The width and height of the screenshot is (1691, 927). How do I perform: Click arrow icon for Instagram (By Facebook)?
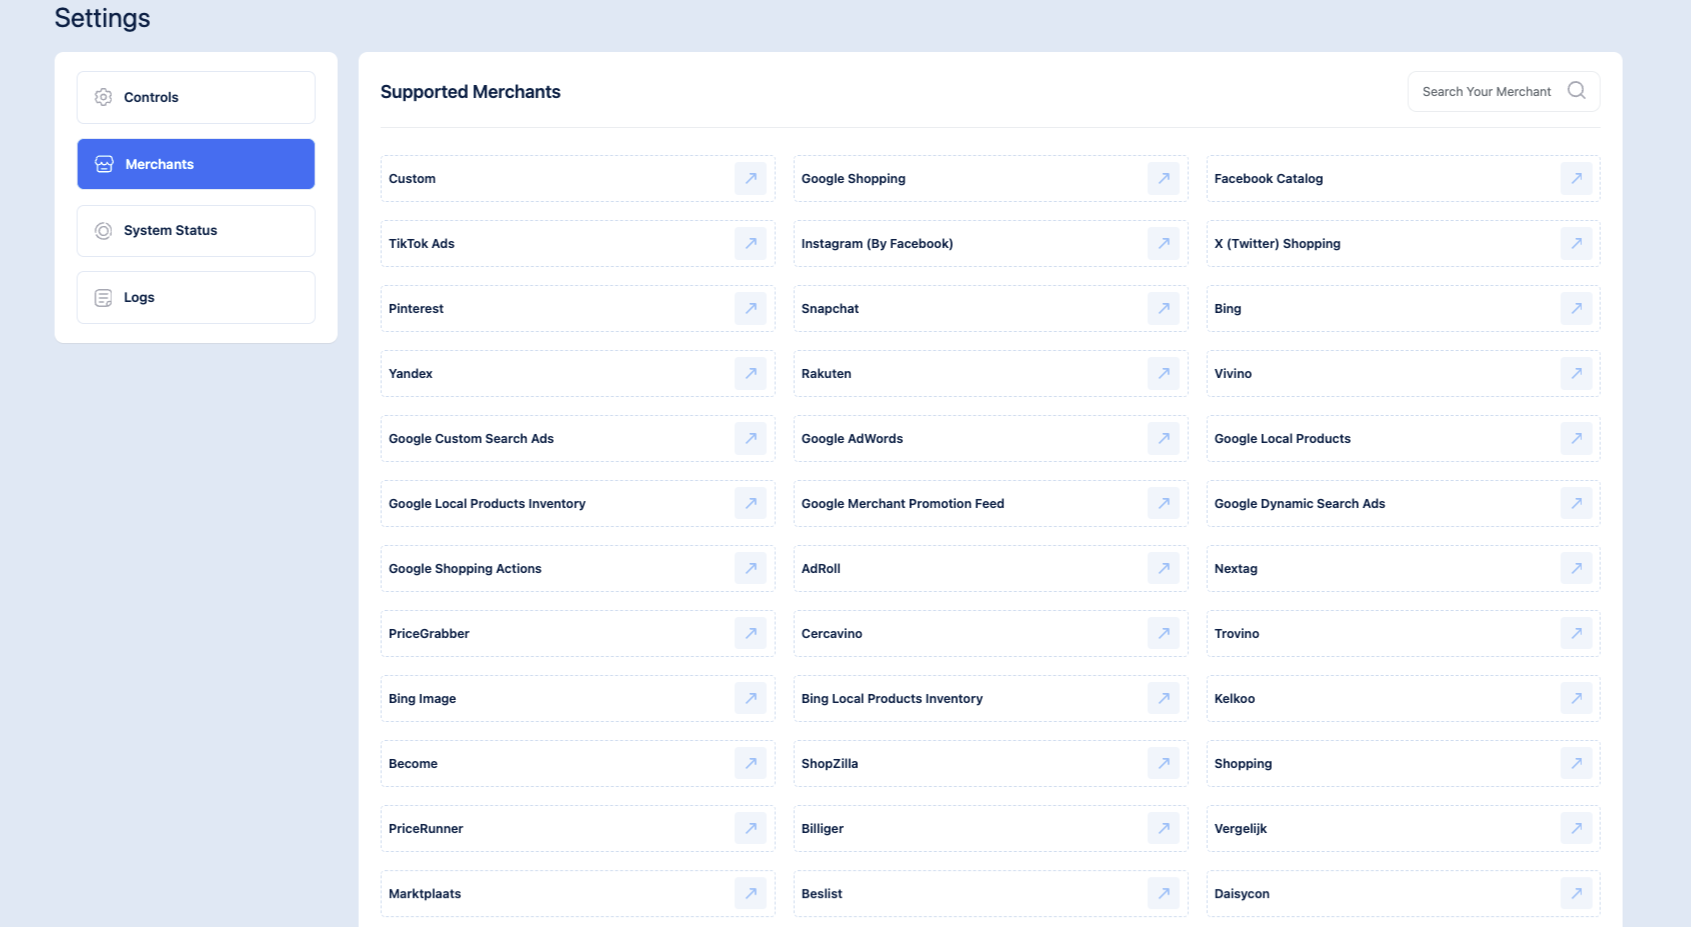[1163, 243]
